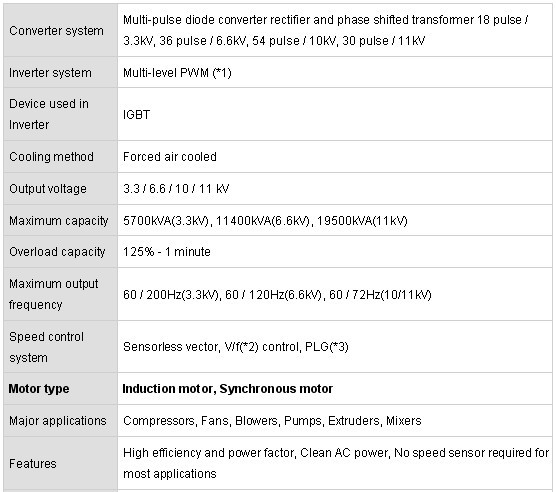Select the Sensorless vector control value
Viewport: 556px width, 492px height.
pos(235,347)
